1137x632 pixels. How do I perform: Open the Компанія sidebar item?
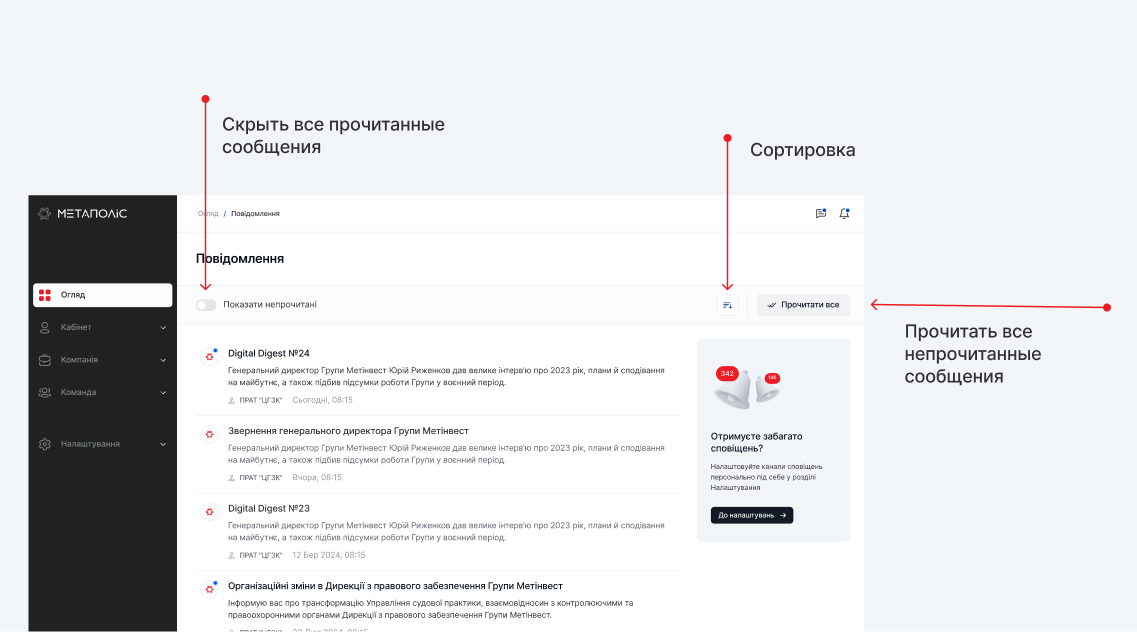(80, 360)
